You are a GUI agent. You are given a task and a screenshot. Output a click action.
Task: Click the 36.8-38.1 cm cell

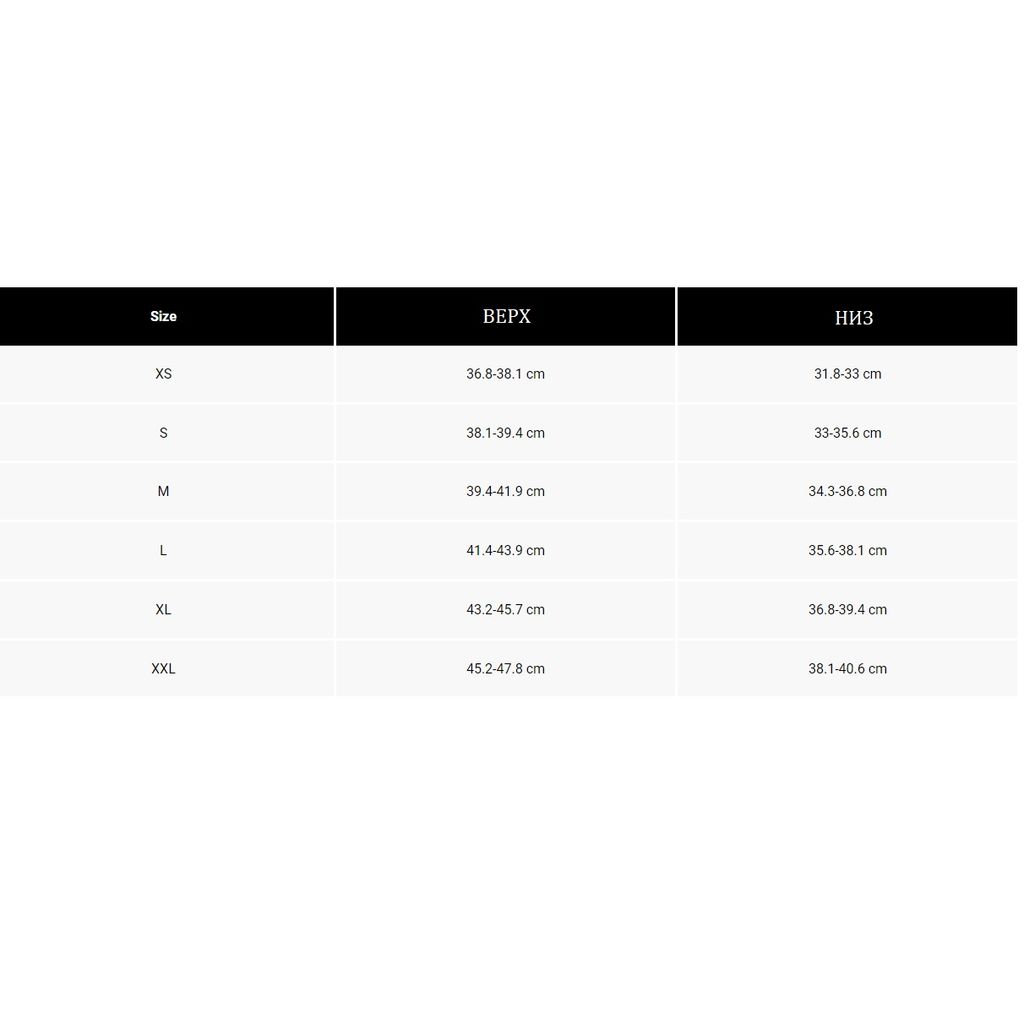pos(505,374)
